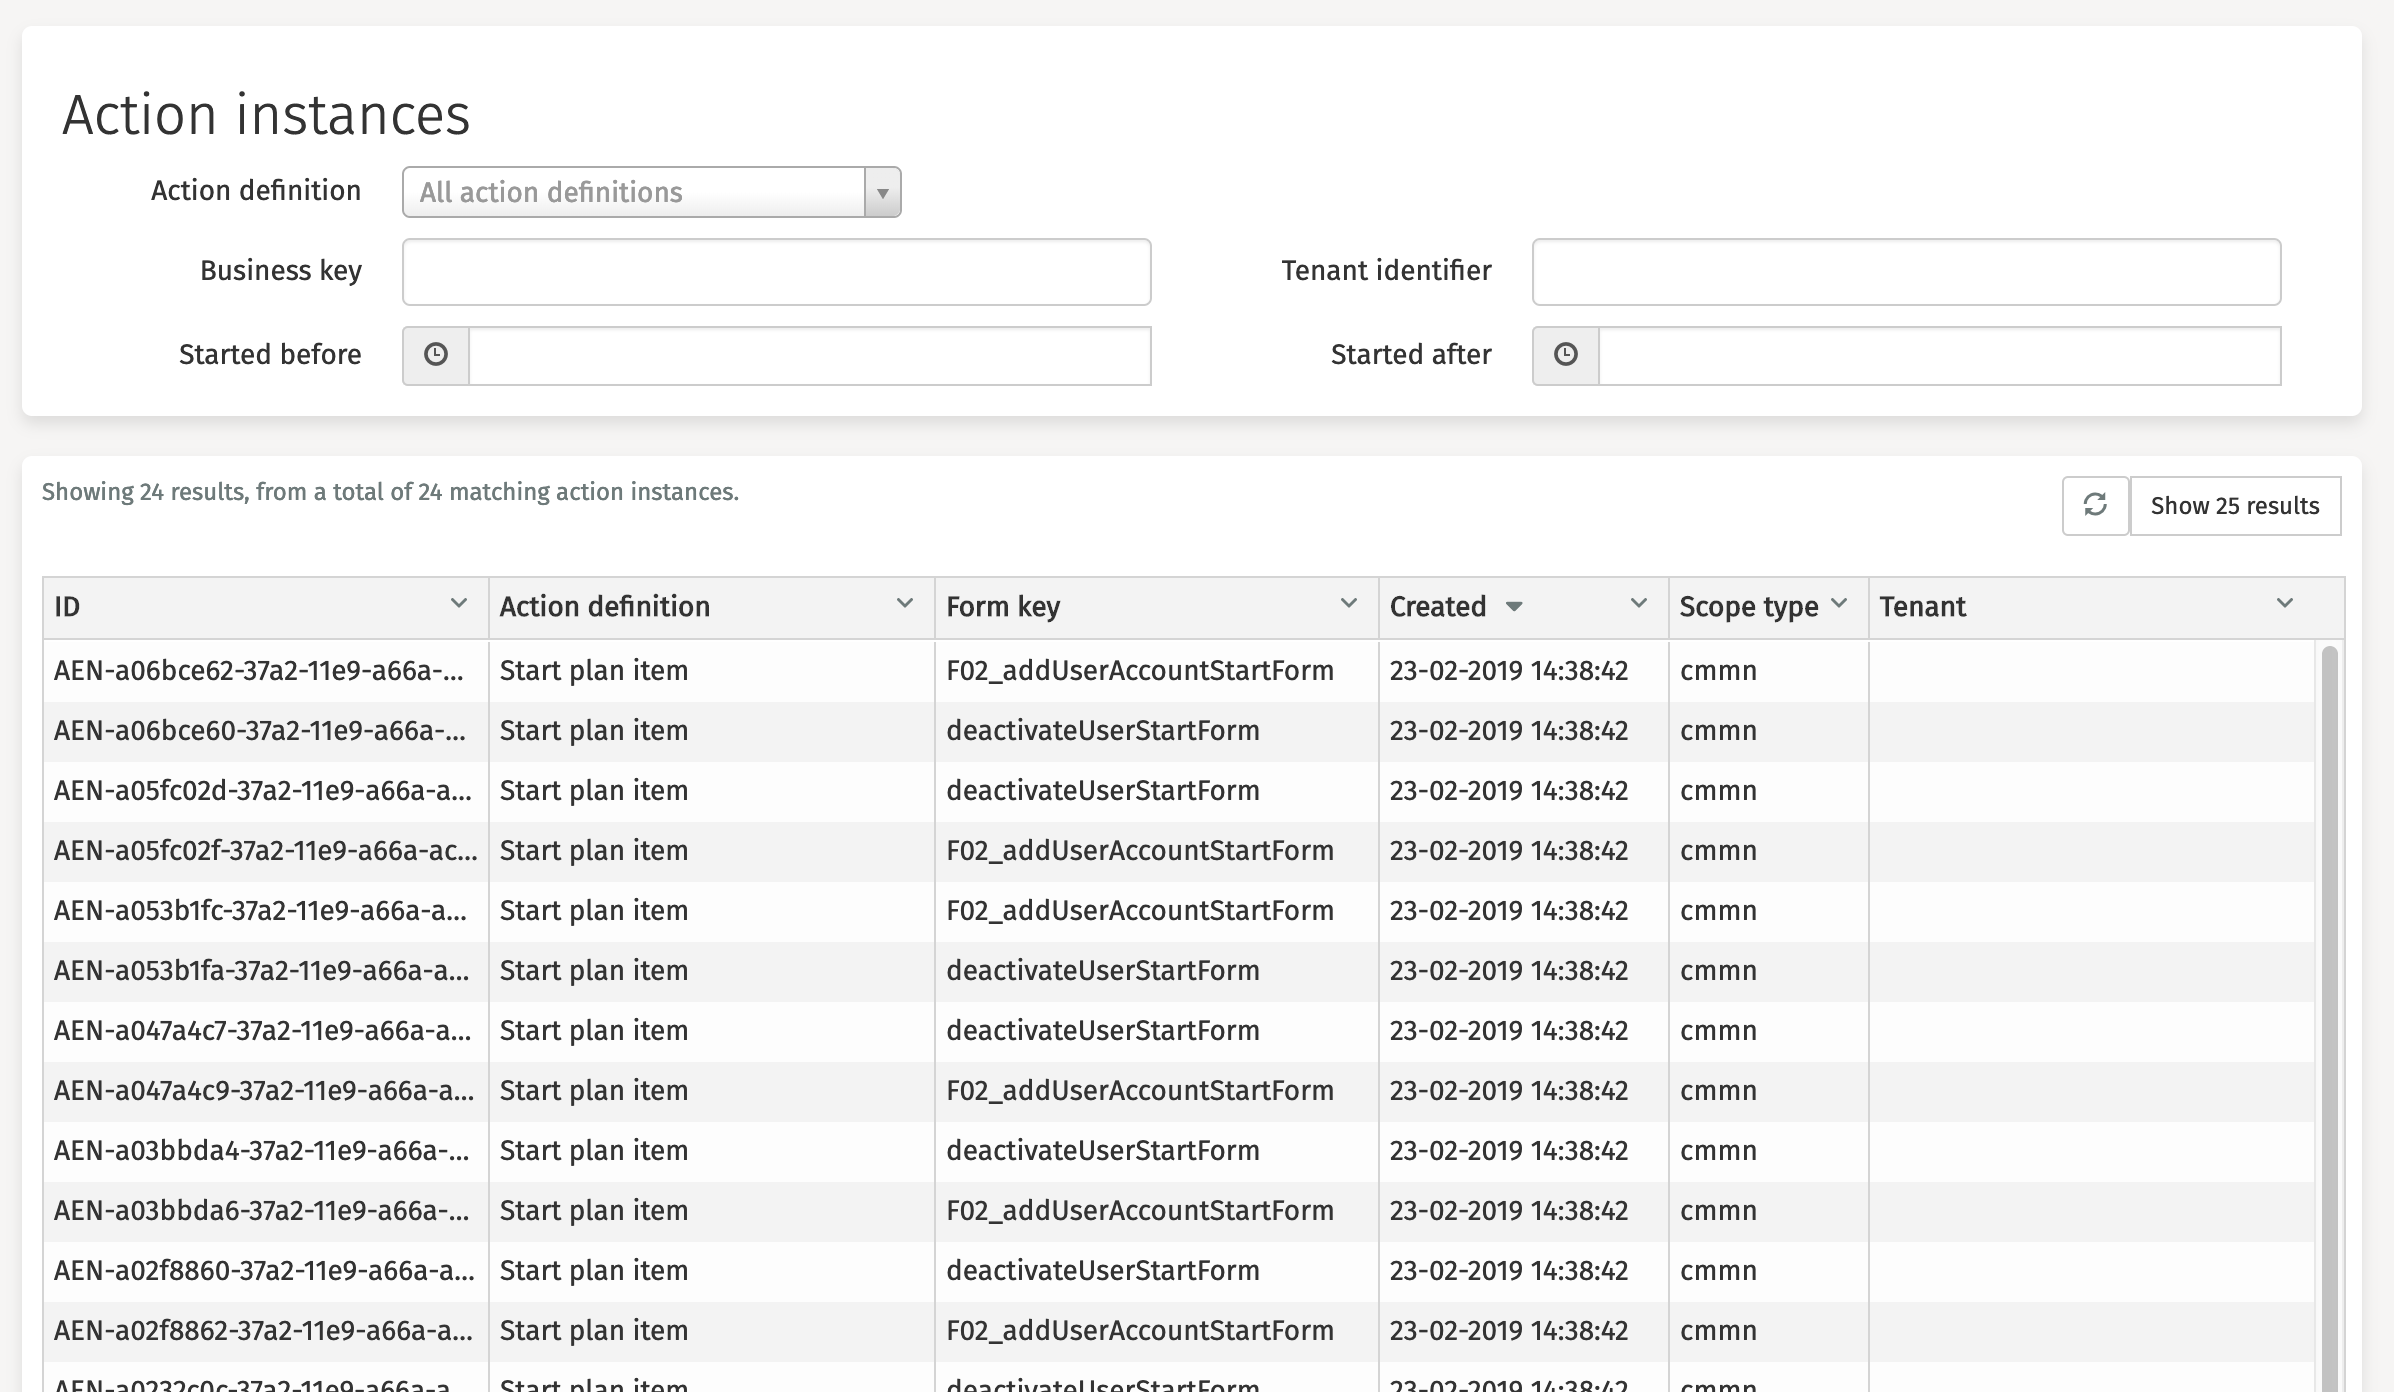Viewport: 2394px width, 1392px height.
Task: Click the Started before date field
Action: (x=810, y=354)
